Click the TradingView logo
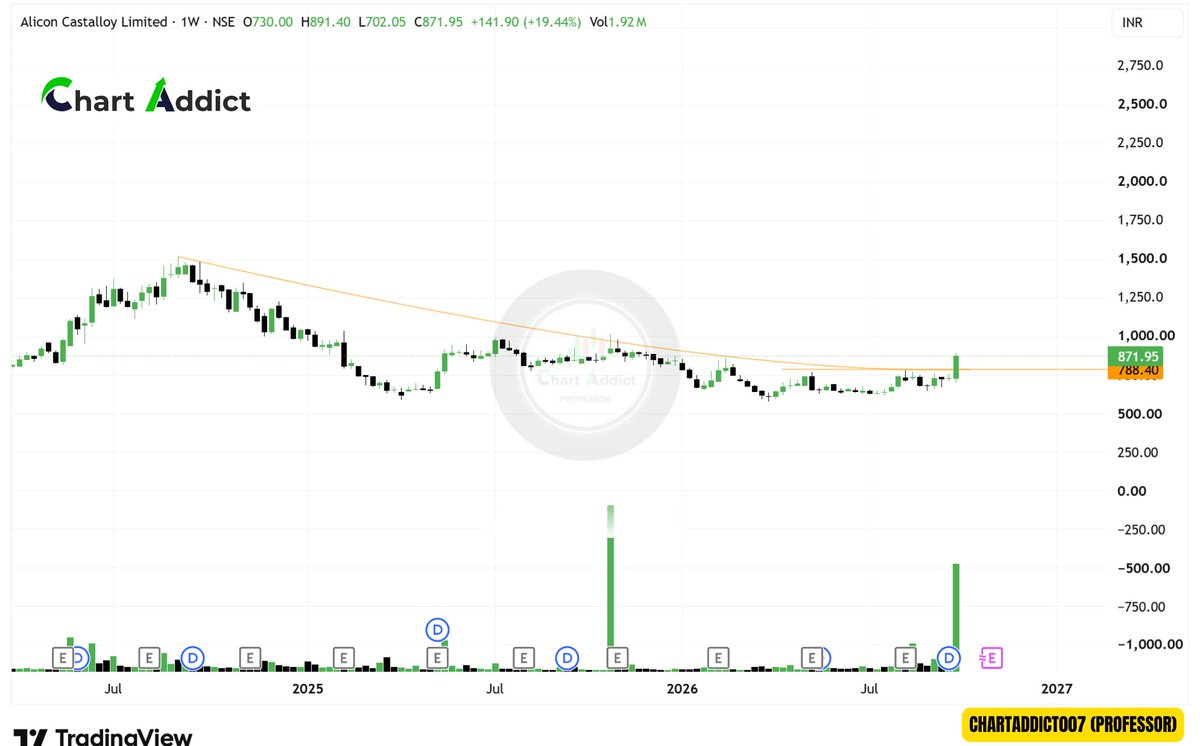This screenshot has height=746, width=1200. click(x=102, y=737)
